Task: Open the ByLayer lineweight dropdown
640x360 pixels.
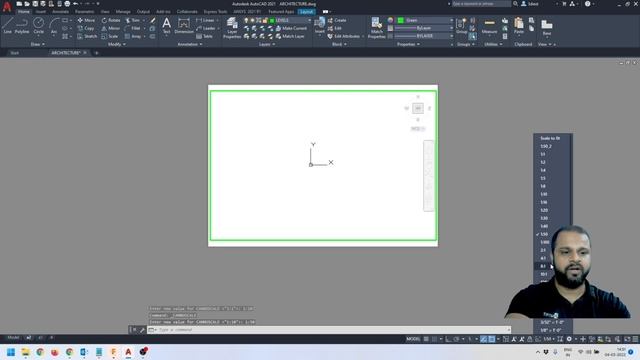Action: pos(423,28)
